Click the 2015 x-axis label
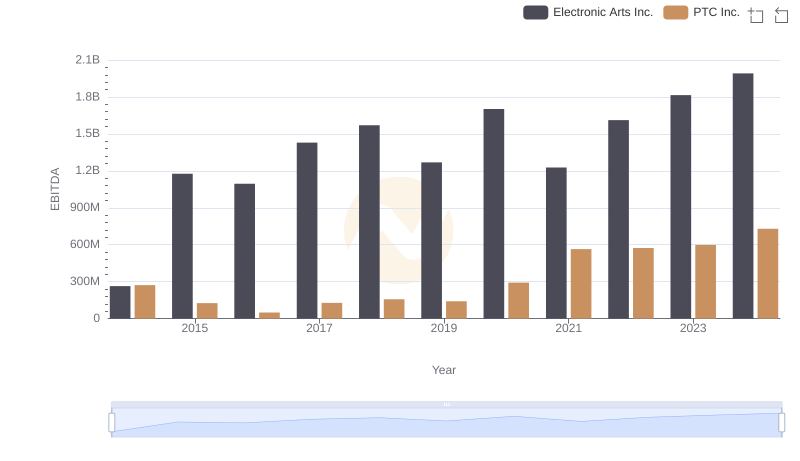Viewport: 800px width, 461px height. pos(195,328)
